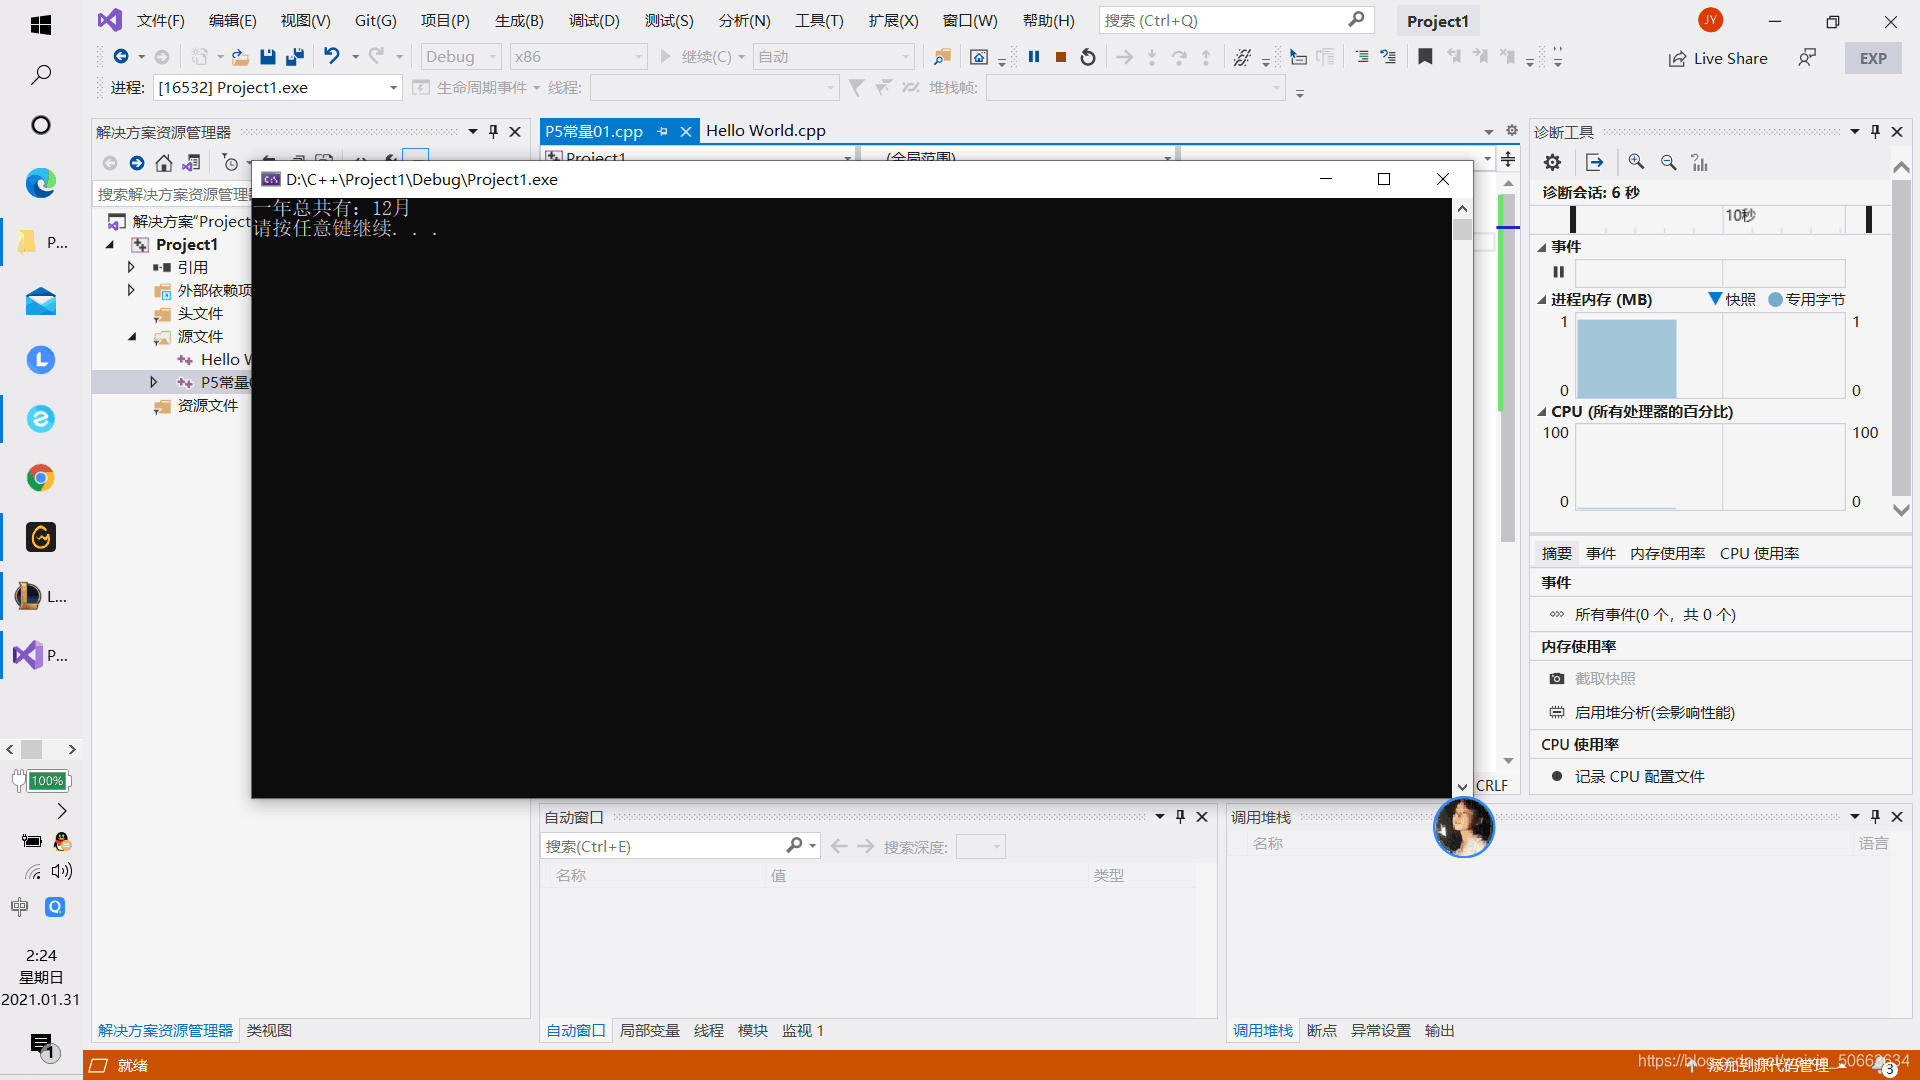Image resolution: width=1920 pixels, height=1080 pixels.
Task: Open the 测试(S) menu
Action: click(x=669, y=20)
